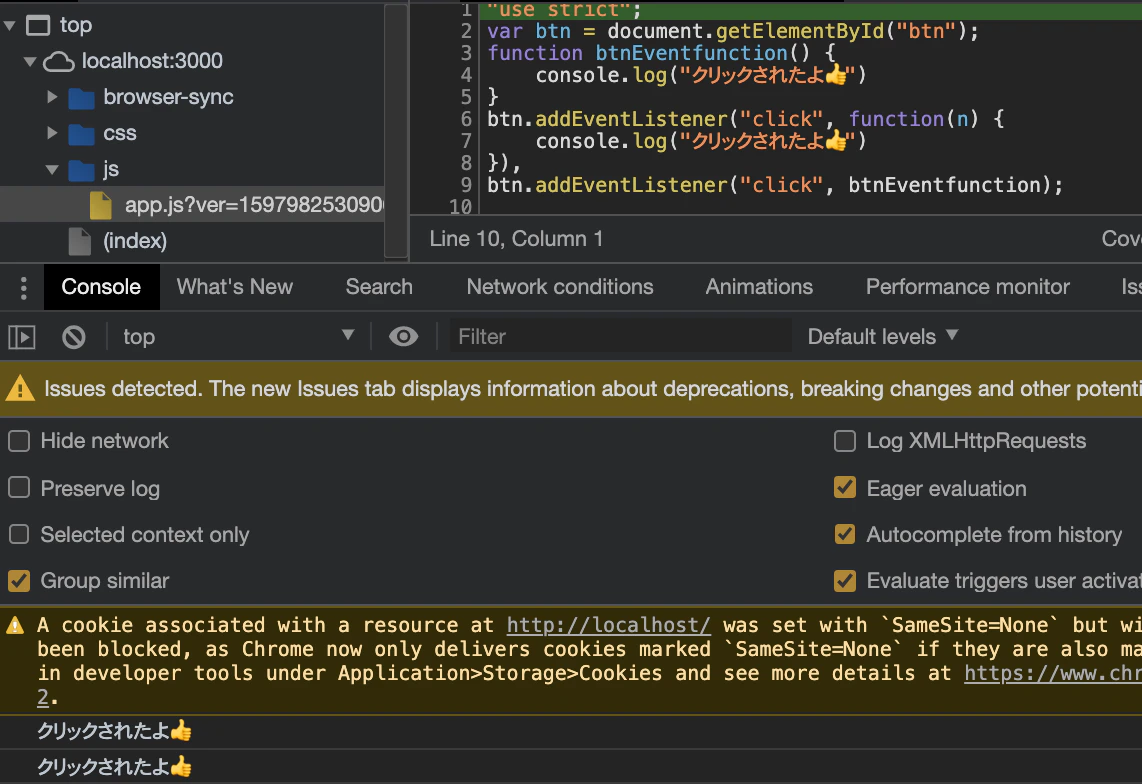Show the console sidebar

(22, 337)
